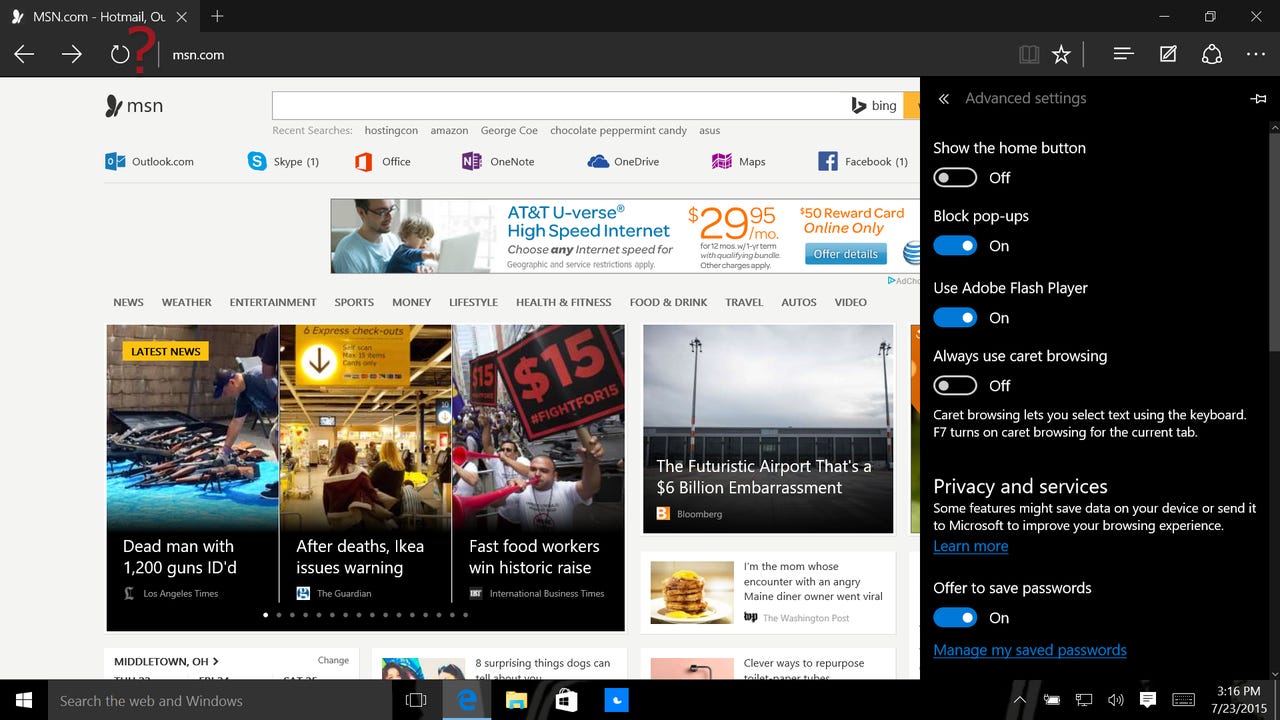Enable Show the home button
1280x720 pixels.
coord(955,177)
